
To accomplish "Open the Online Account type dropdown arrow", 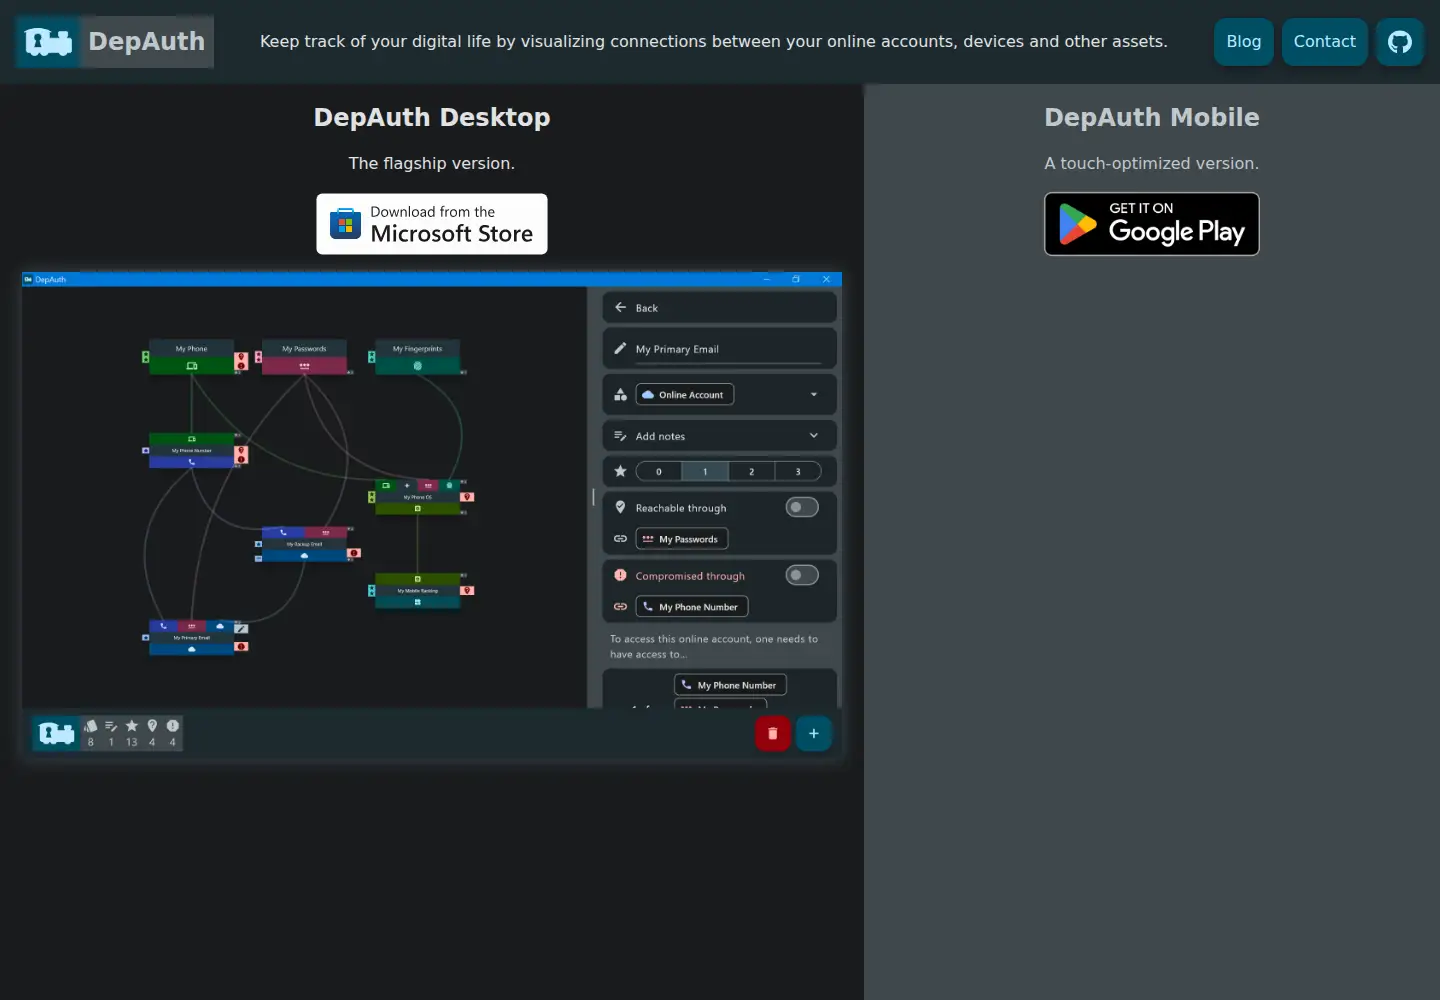I will (814, 394).
